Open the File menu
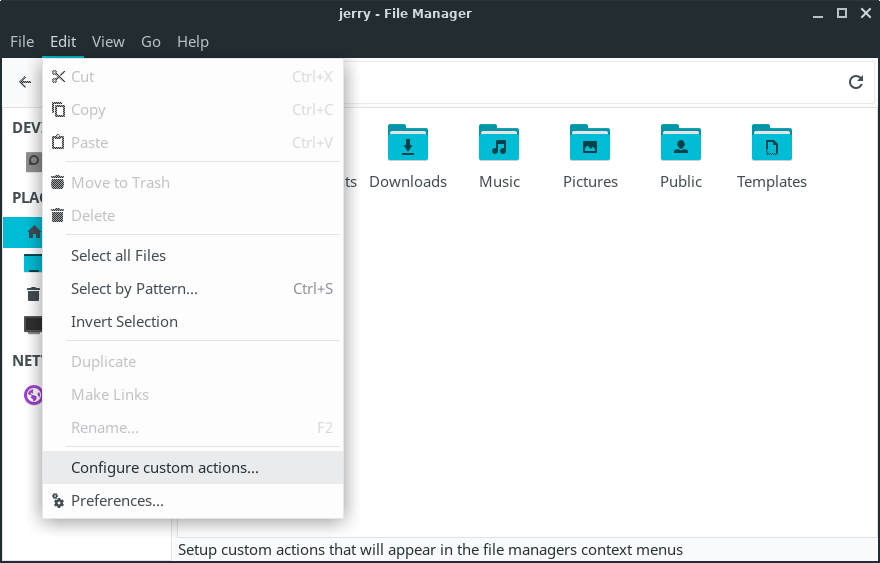Viewport: 880px width, 563px height. pyautogui.click(x=22, y=42)
